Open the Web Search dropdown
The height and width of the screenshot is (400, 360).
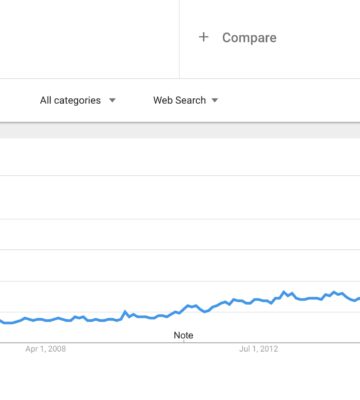tap(185, 100)
